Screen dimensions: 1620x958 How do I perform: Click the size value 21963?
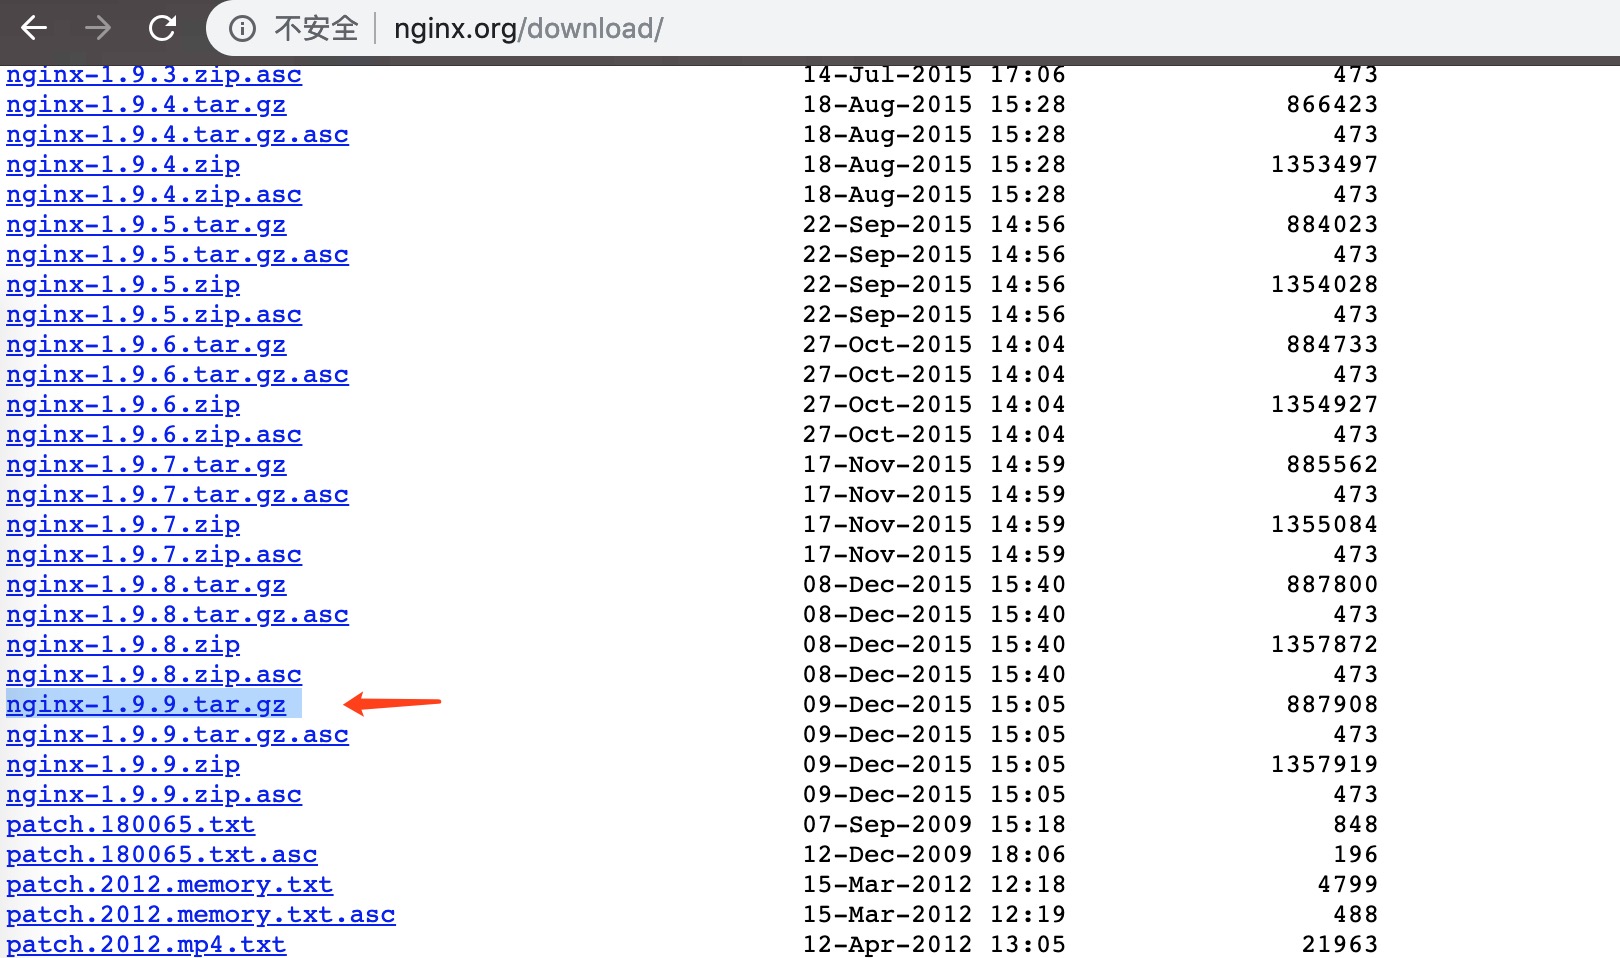pos(1340,945)
